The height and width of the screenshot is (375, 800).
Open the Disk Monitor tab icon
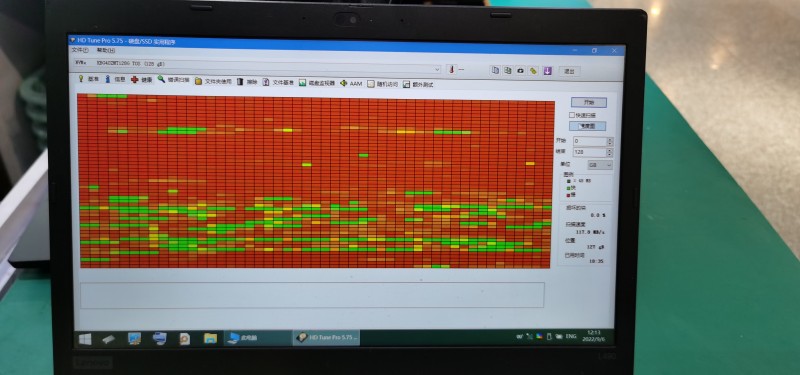click(x=316, y=83)
